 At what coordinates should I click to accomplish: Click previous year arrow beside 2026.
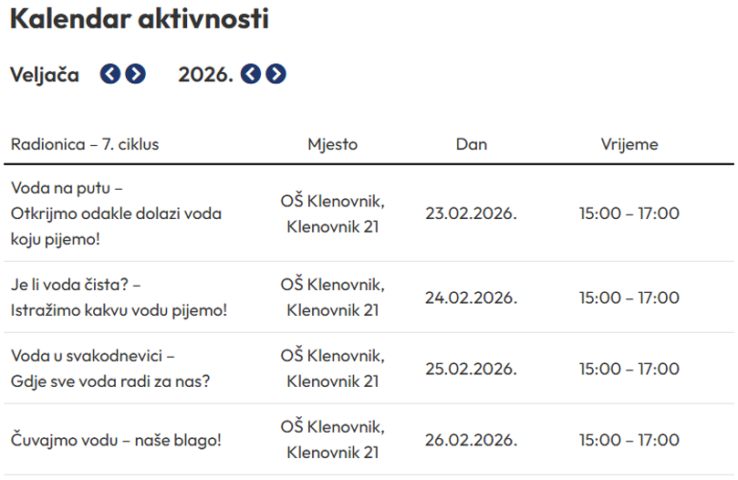coord(251,74)
